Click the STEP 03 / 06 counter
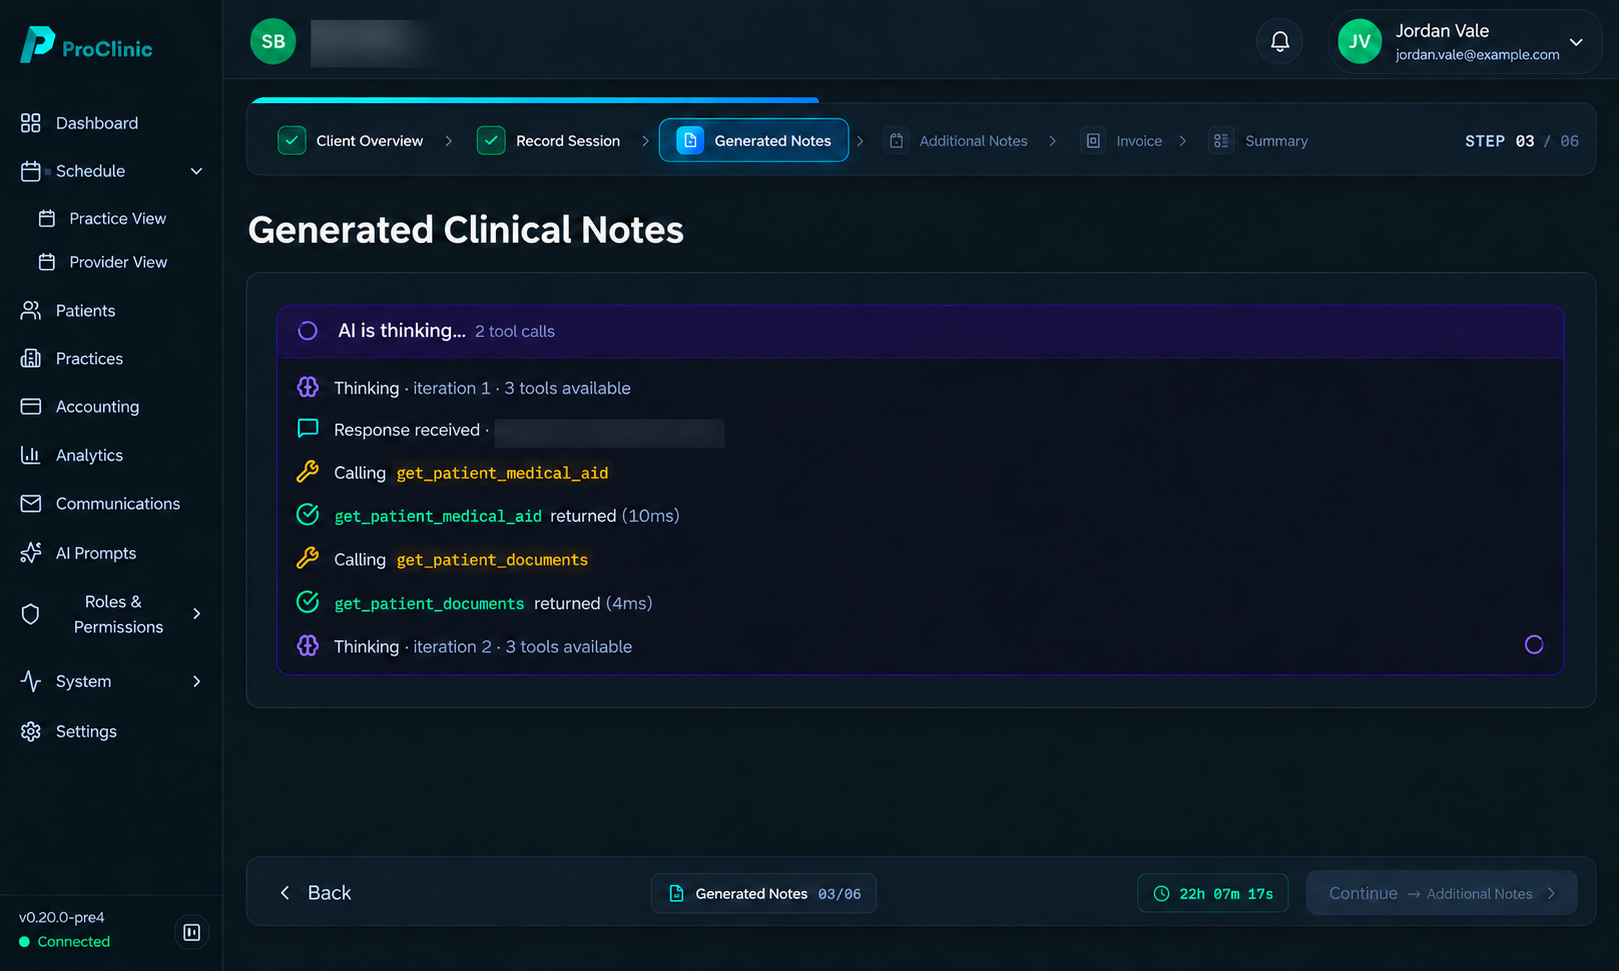 1521,141
